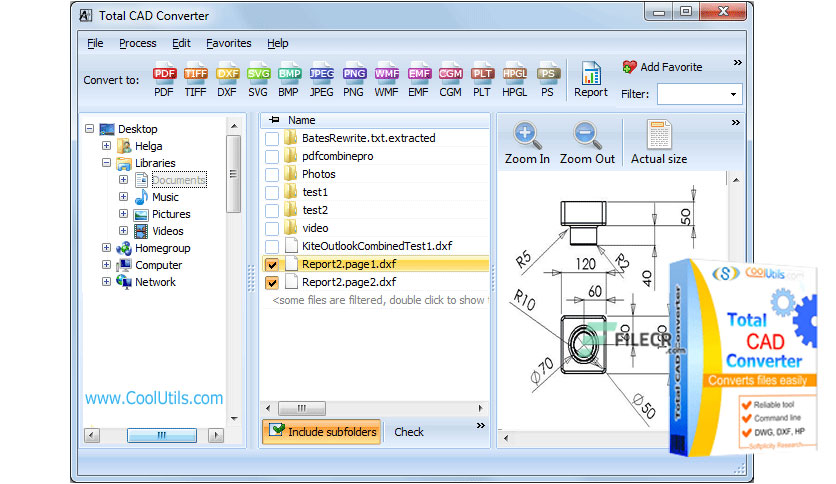This screenshot has width=836, height=484.
Task: Expand file list bottom bar chevron
Action: pos(481,425)
